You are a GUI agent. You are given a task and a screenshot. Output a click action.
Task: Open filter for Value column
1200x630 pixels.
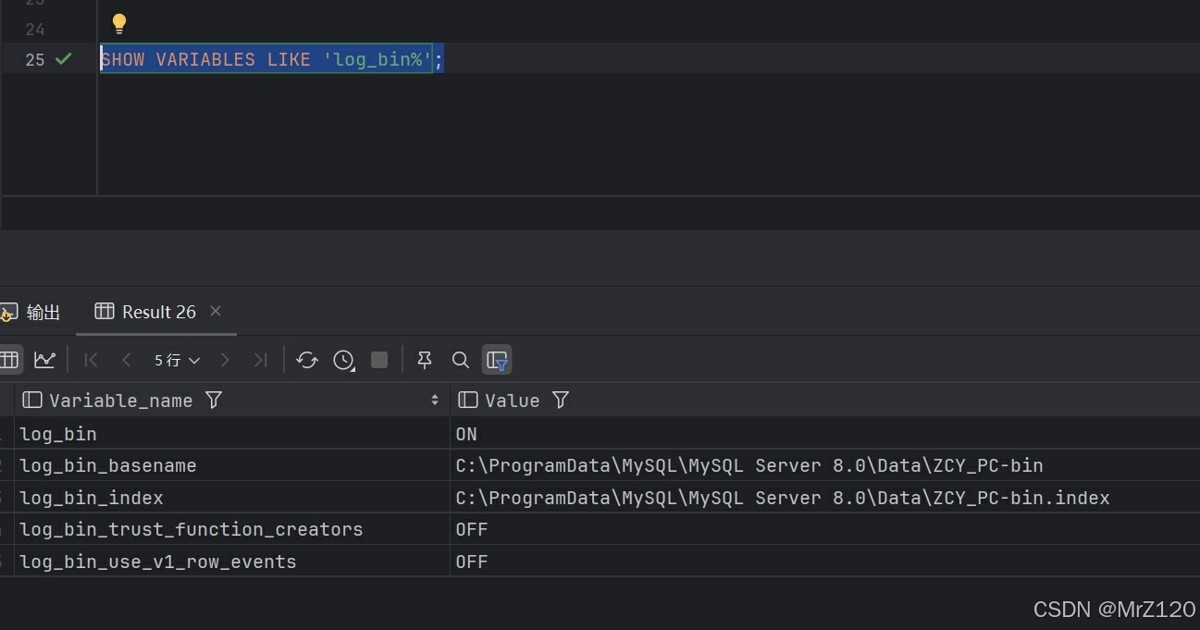[x=560, y=400]
